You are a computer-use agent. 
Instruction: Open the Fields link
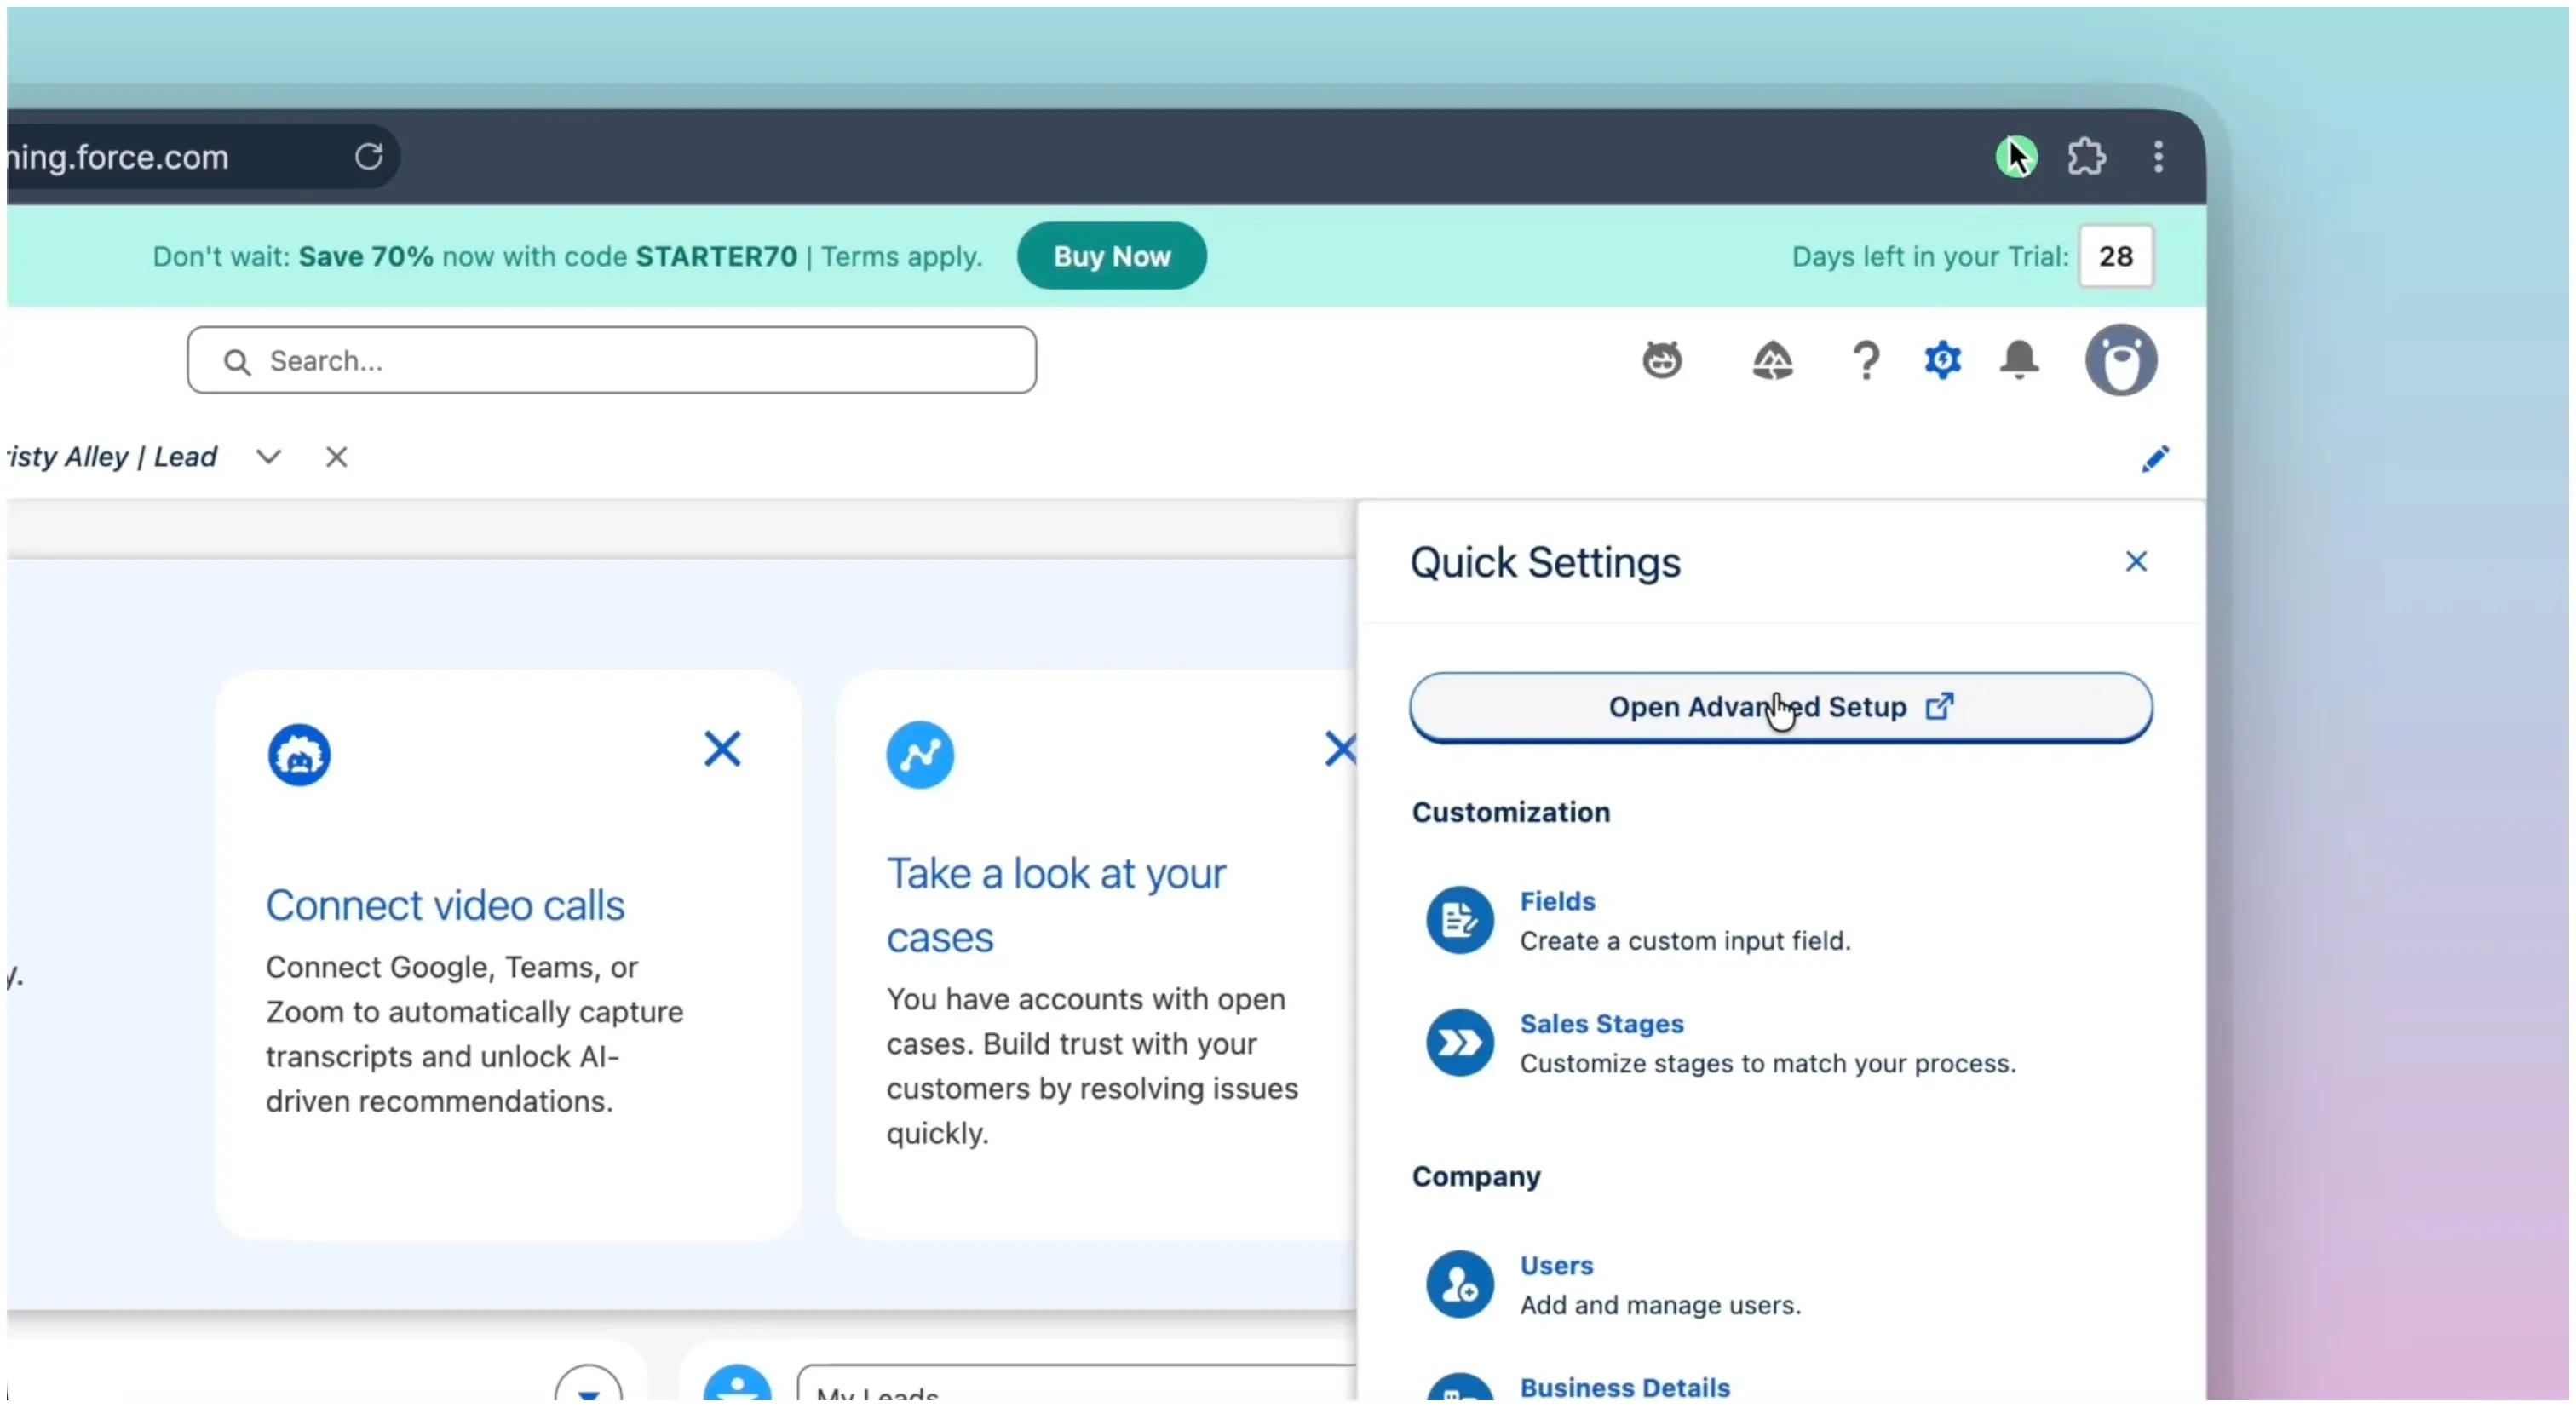coord(1557,901)
